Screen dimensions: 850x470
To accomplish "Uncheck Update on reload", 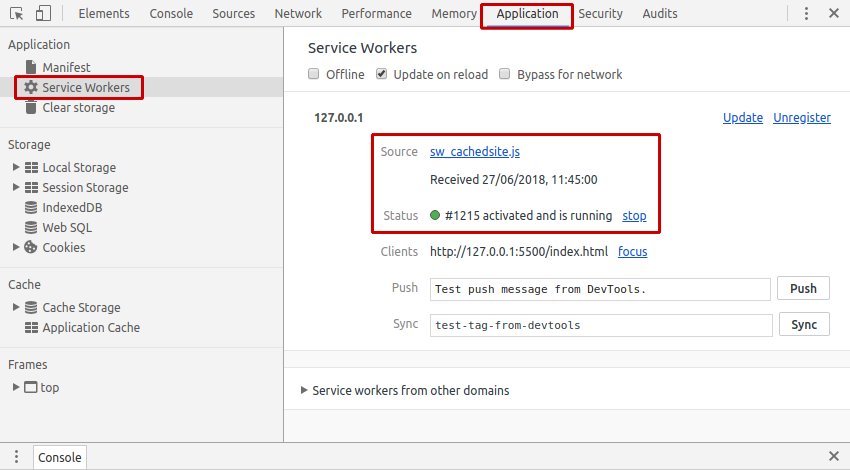I will coord(382,74).
